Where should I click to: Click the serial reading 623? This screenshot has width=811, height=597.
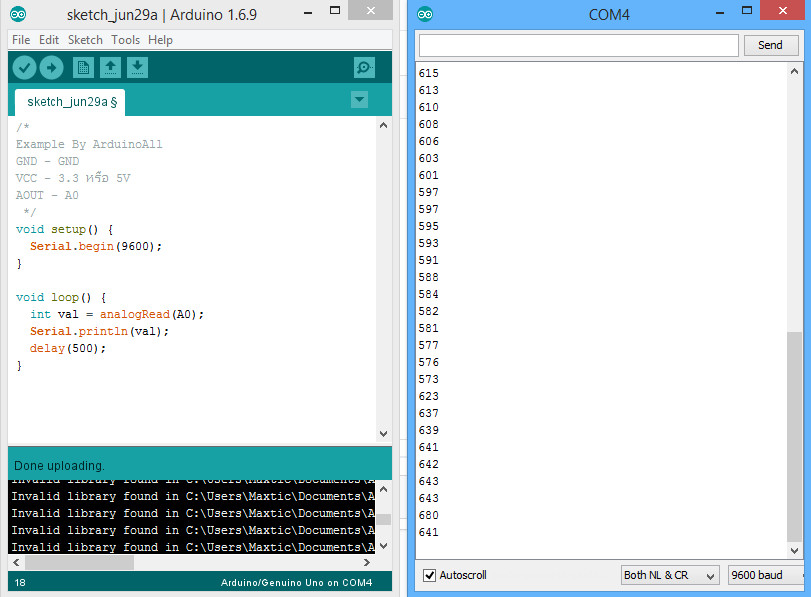pos(428,396)
